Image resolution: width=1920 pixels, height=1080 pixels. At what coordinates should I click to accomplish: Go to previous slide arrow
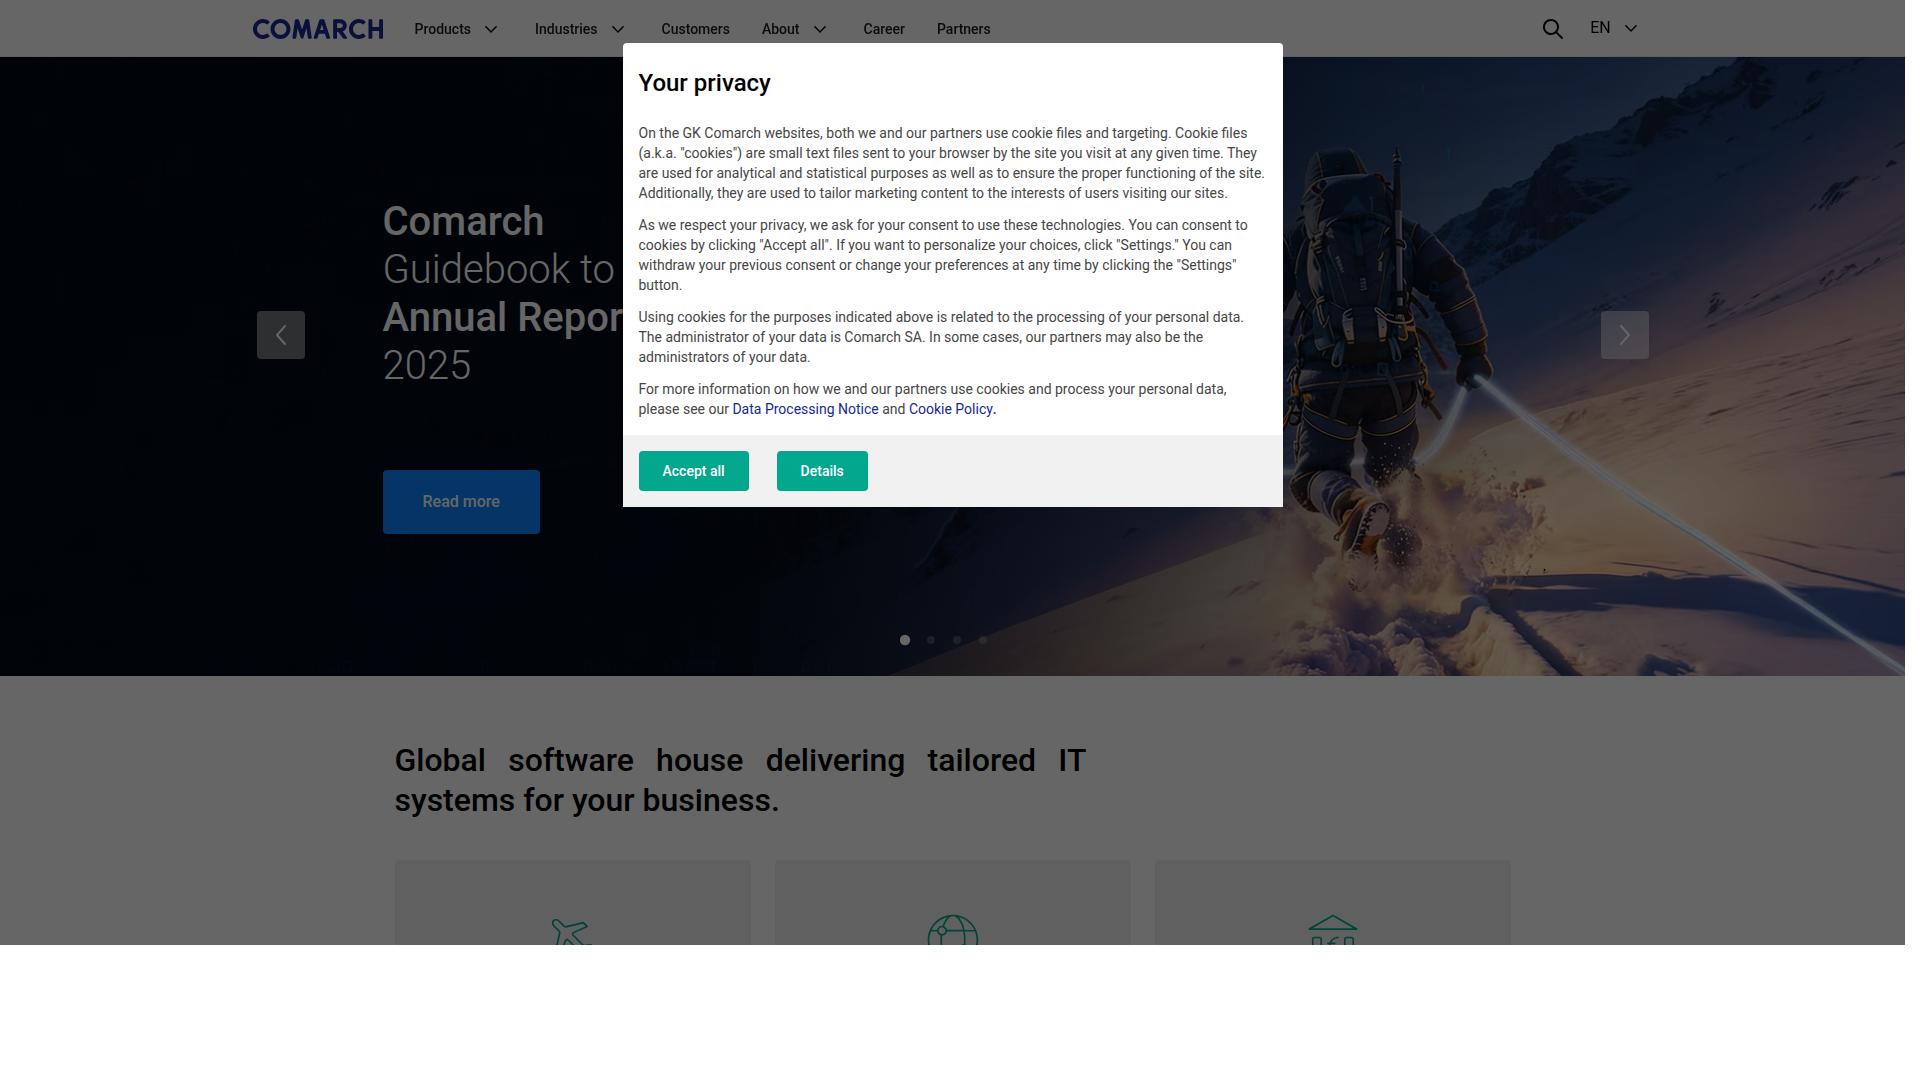point(281,335)
